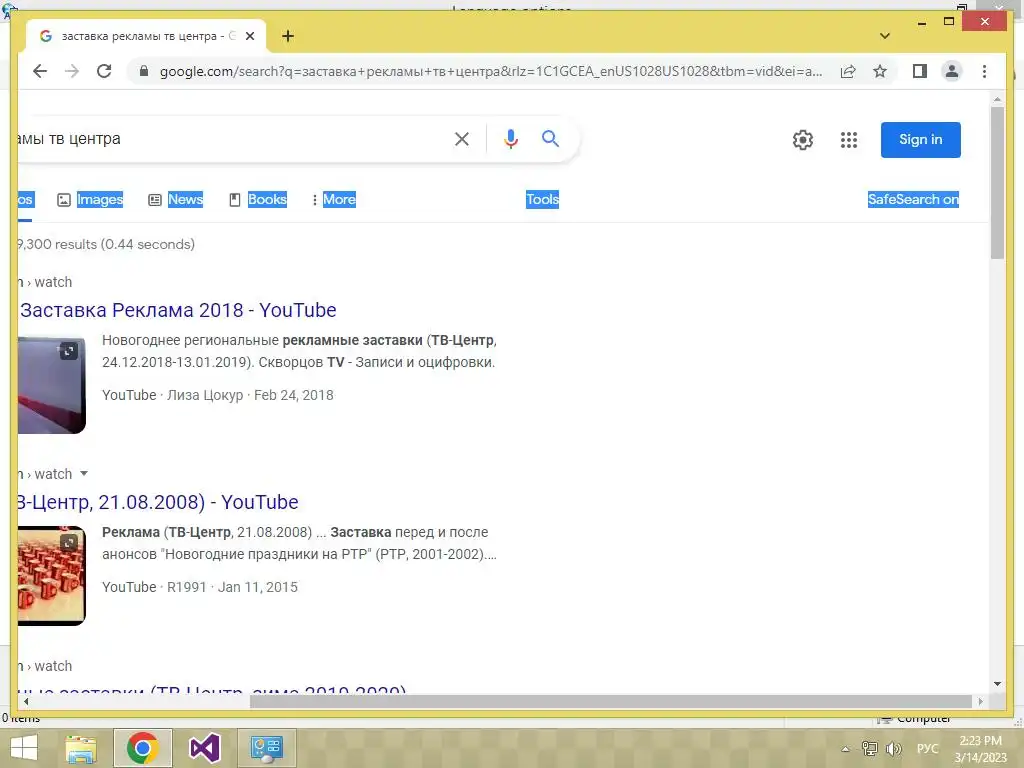Click the YouTube · R1991 · Jan 11, 2015 line
The width and height of the screenshot is (1024, 768).
[x=200, y=587]
